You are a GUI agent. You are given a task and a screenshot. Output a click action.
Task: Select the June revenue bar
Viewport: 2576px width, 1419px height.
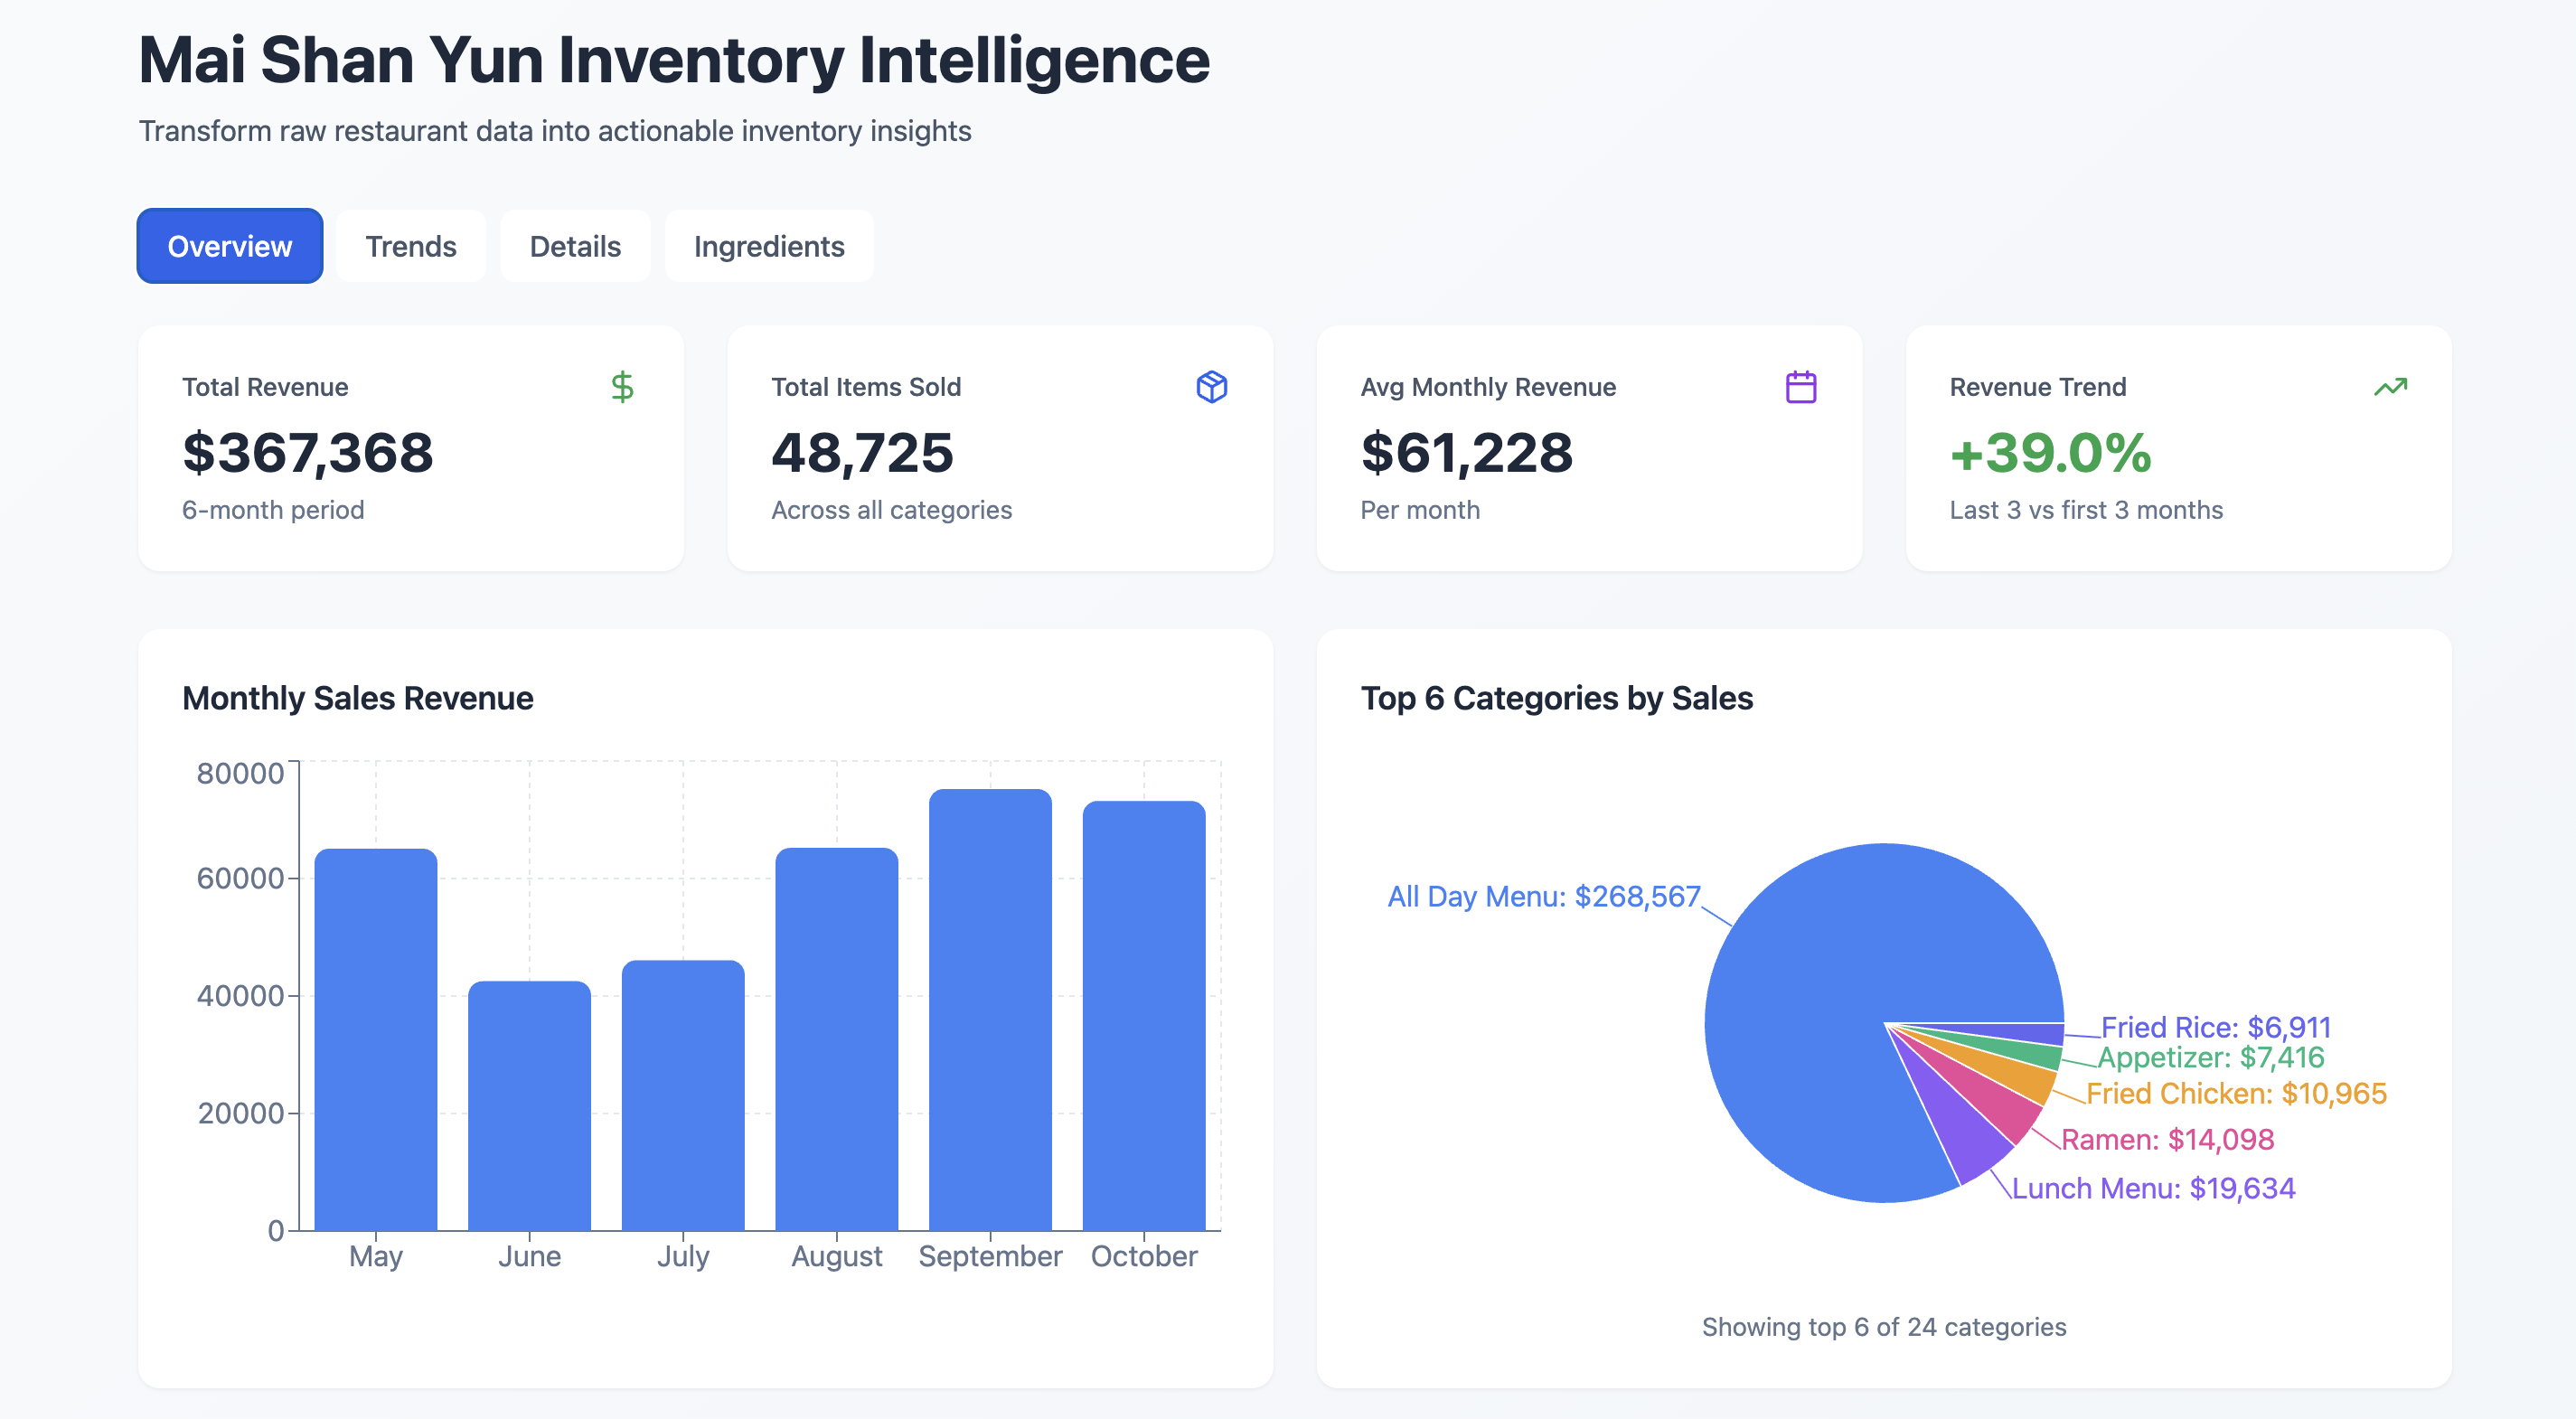529,1105
